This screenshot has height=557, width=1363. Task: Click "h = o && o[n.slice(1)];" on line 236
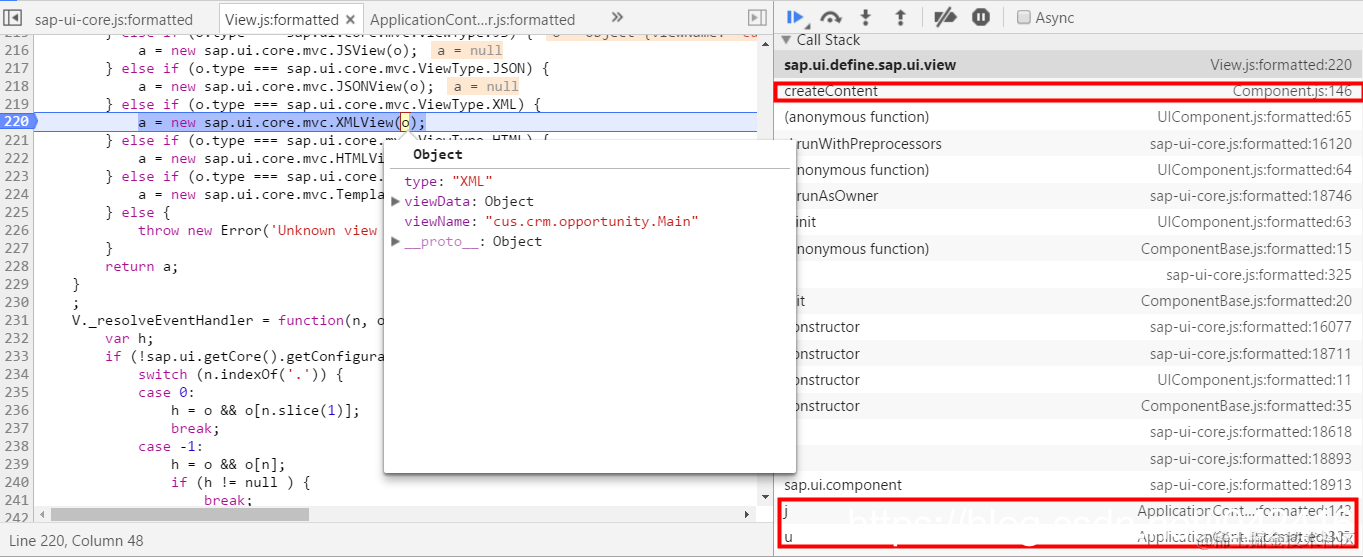pyautogui.click(x=265, y=410)
